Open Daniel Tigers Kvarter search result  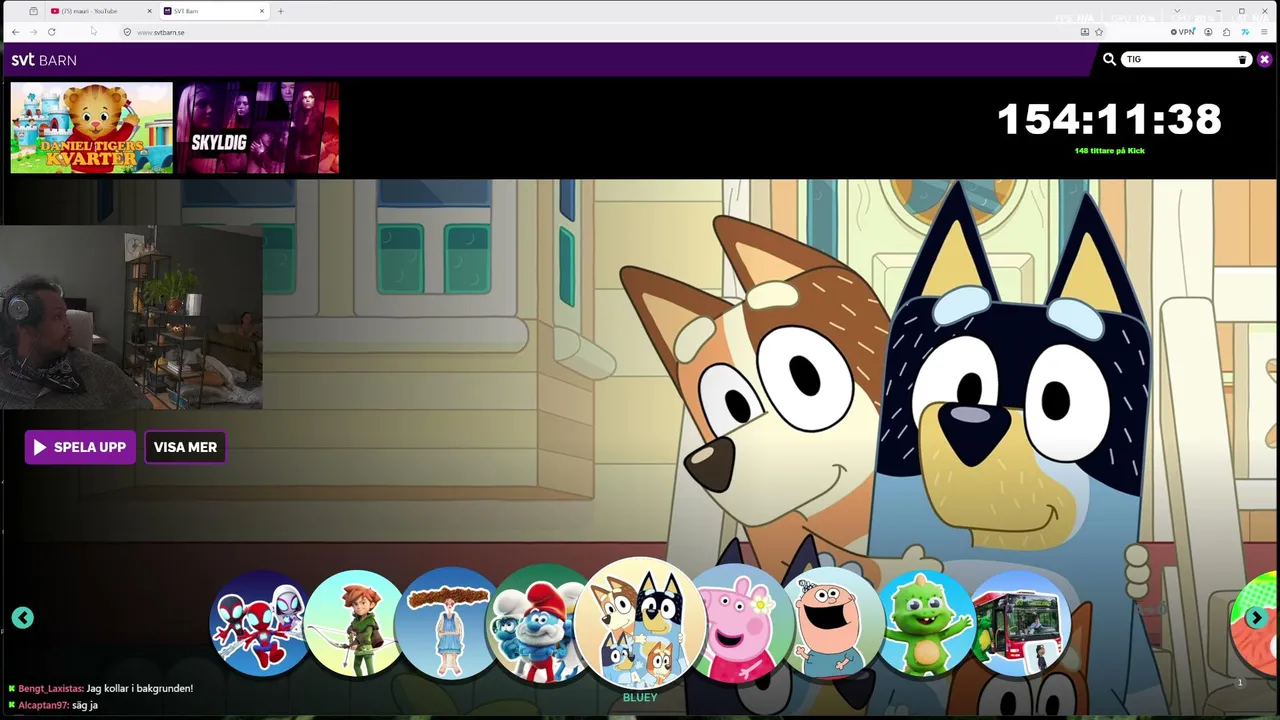point(91,128)
